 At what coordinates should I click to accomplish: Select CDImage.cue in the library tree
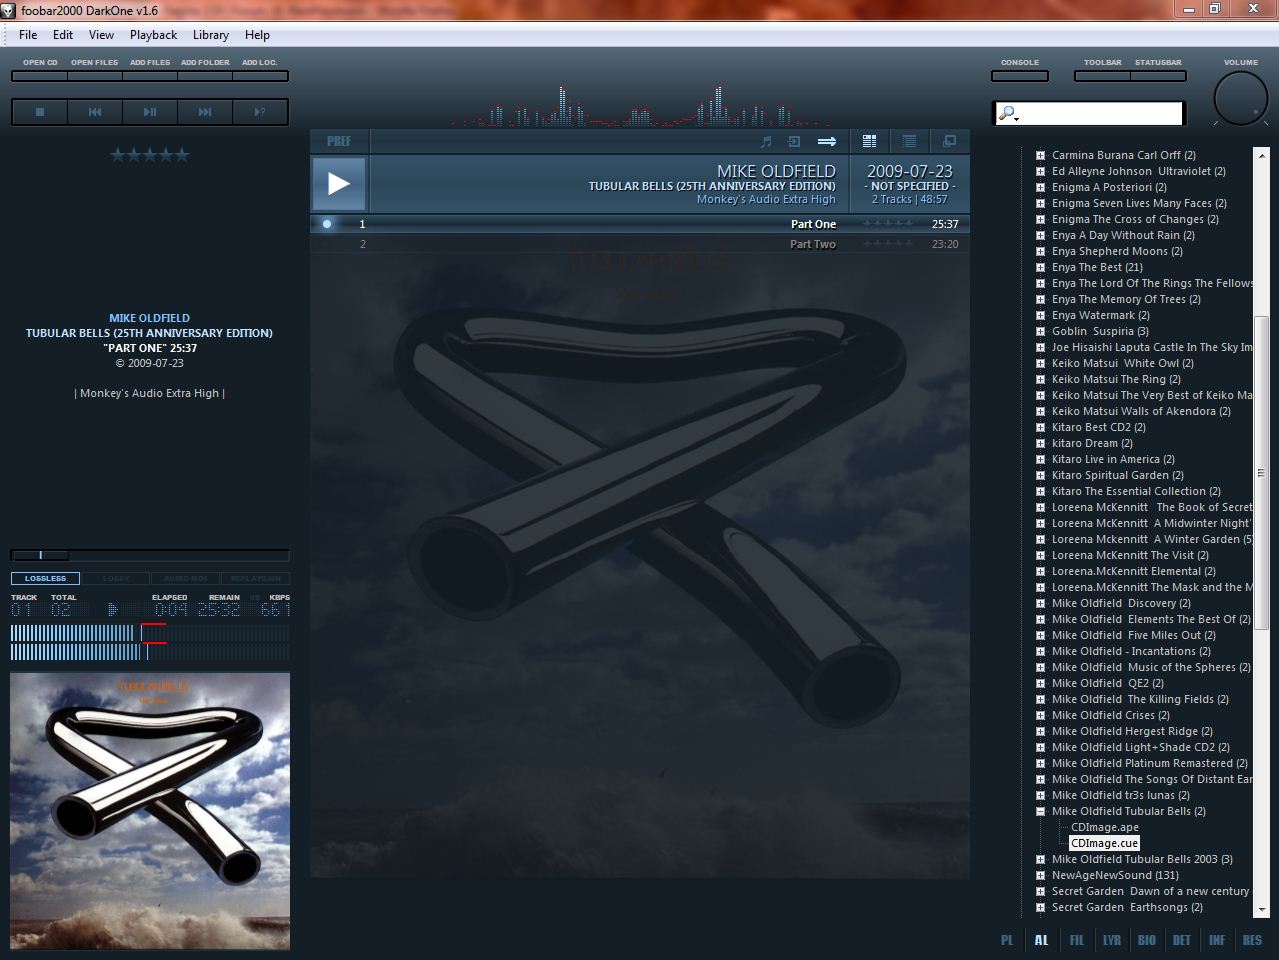(1104, 843)
